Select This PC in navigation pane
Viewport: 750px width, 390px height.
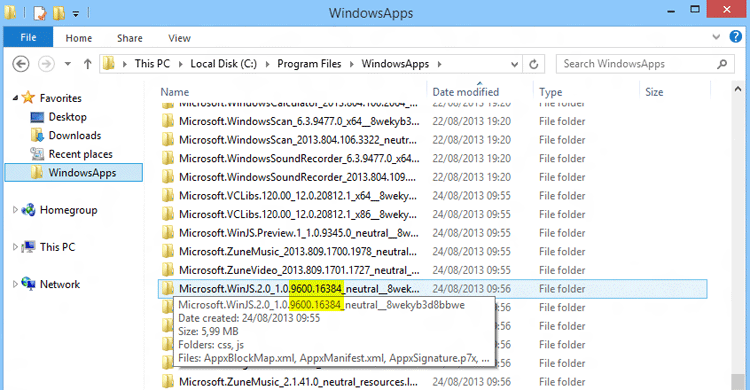pyautogui.click(x=57, y=247)
